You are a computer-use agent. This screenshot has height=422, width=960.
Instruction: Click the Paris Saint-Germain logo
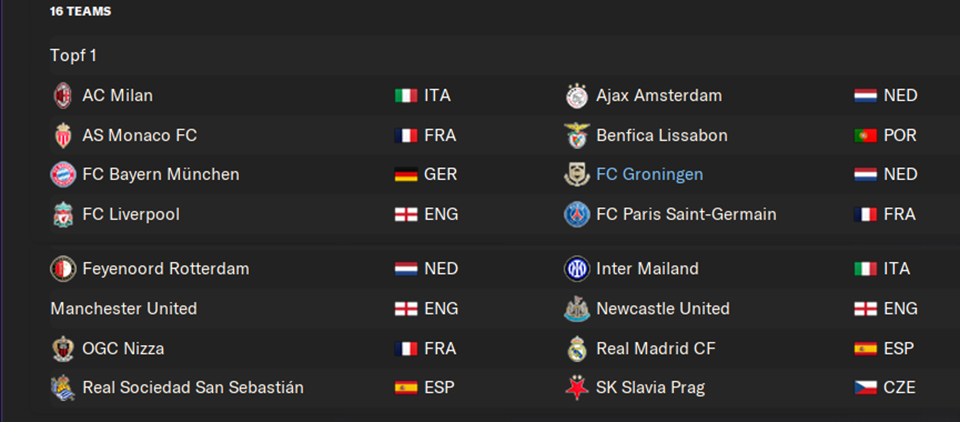[577, 214]
